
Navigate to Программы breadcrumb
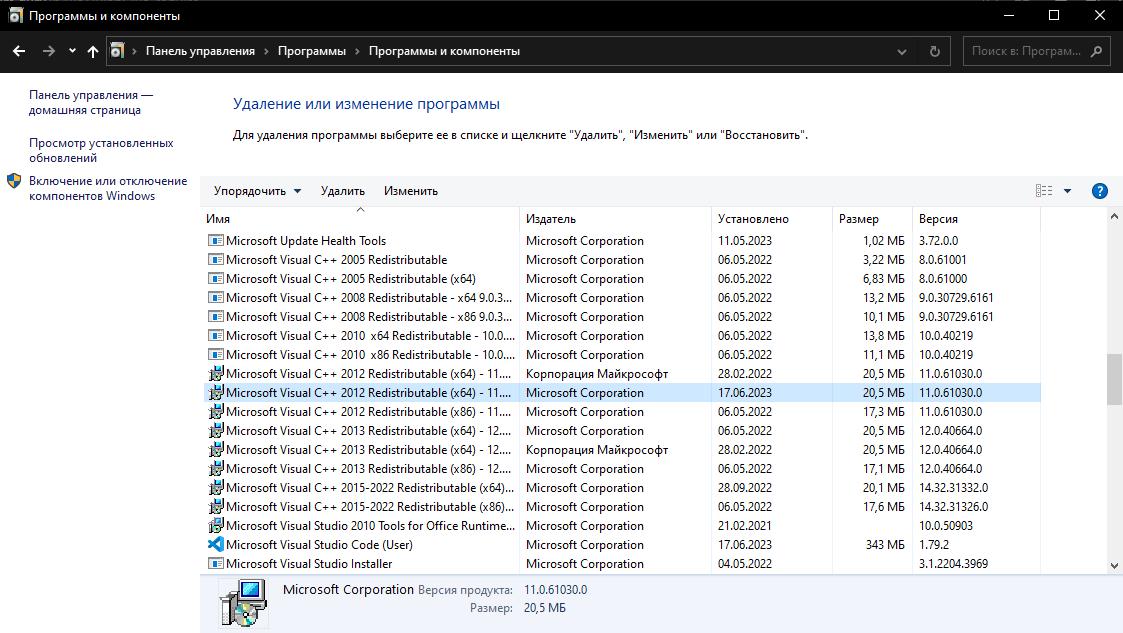tap(312, 51)
